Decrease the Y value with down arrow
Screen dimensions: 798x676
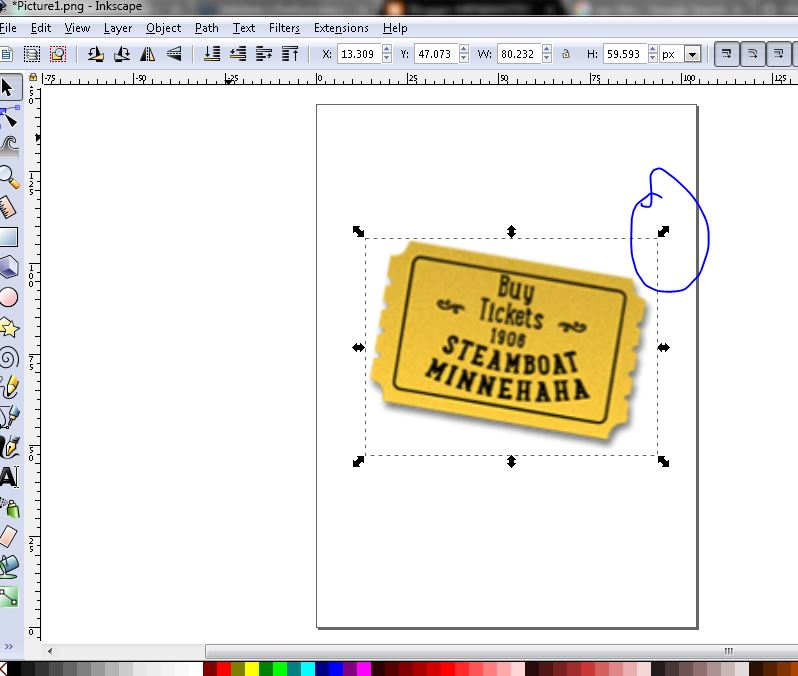click(x=464, y=59)
